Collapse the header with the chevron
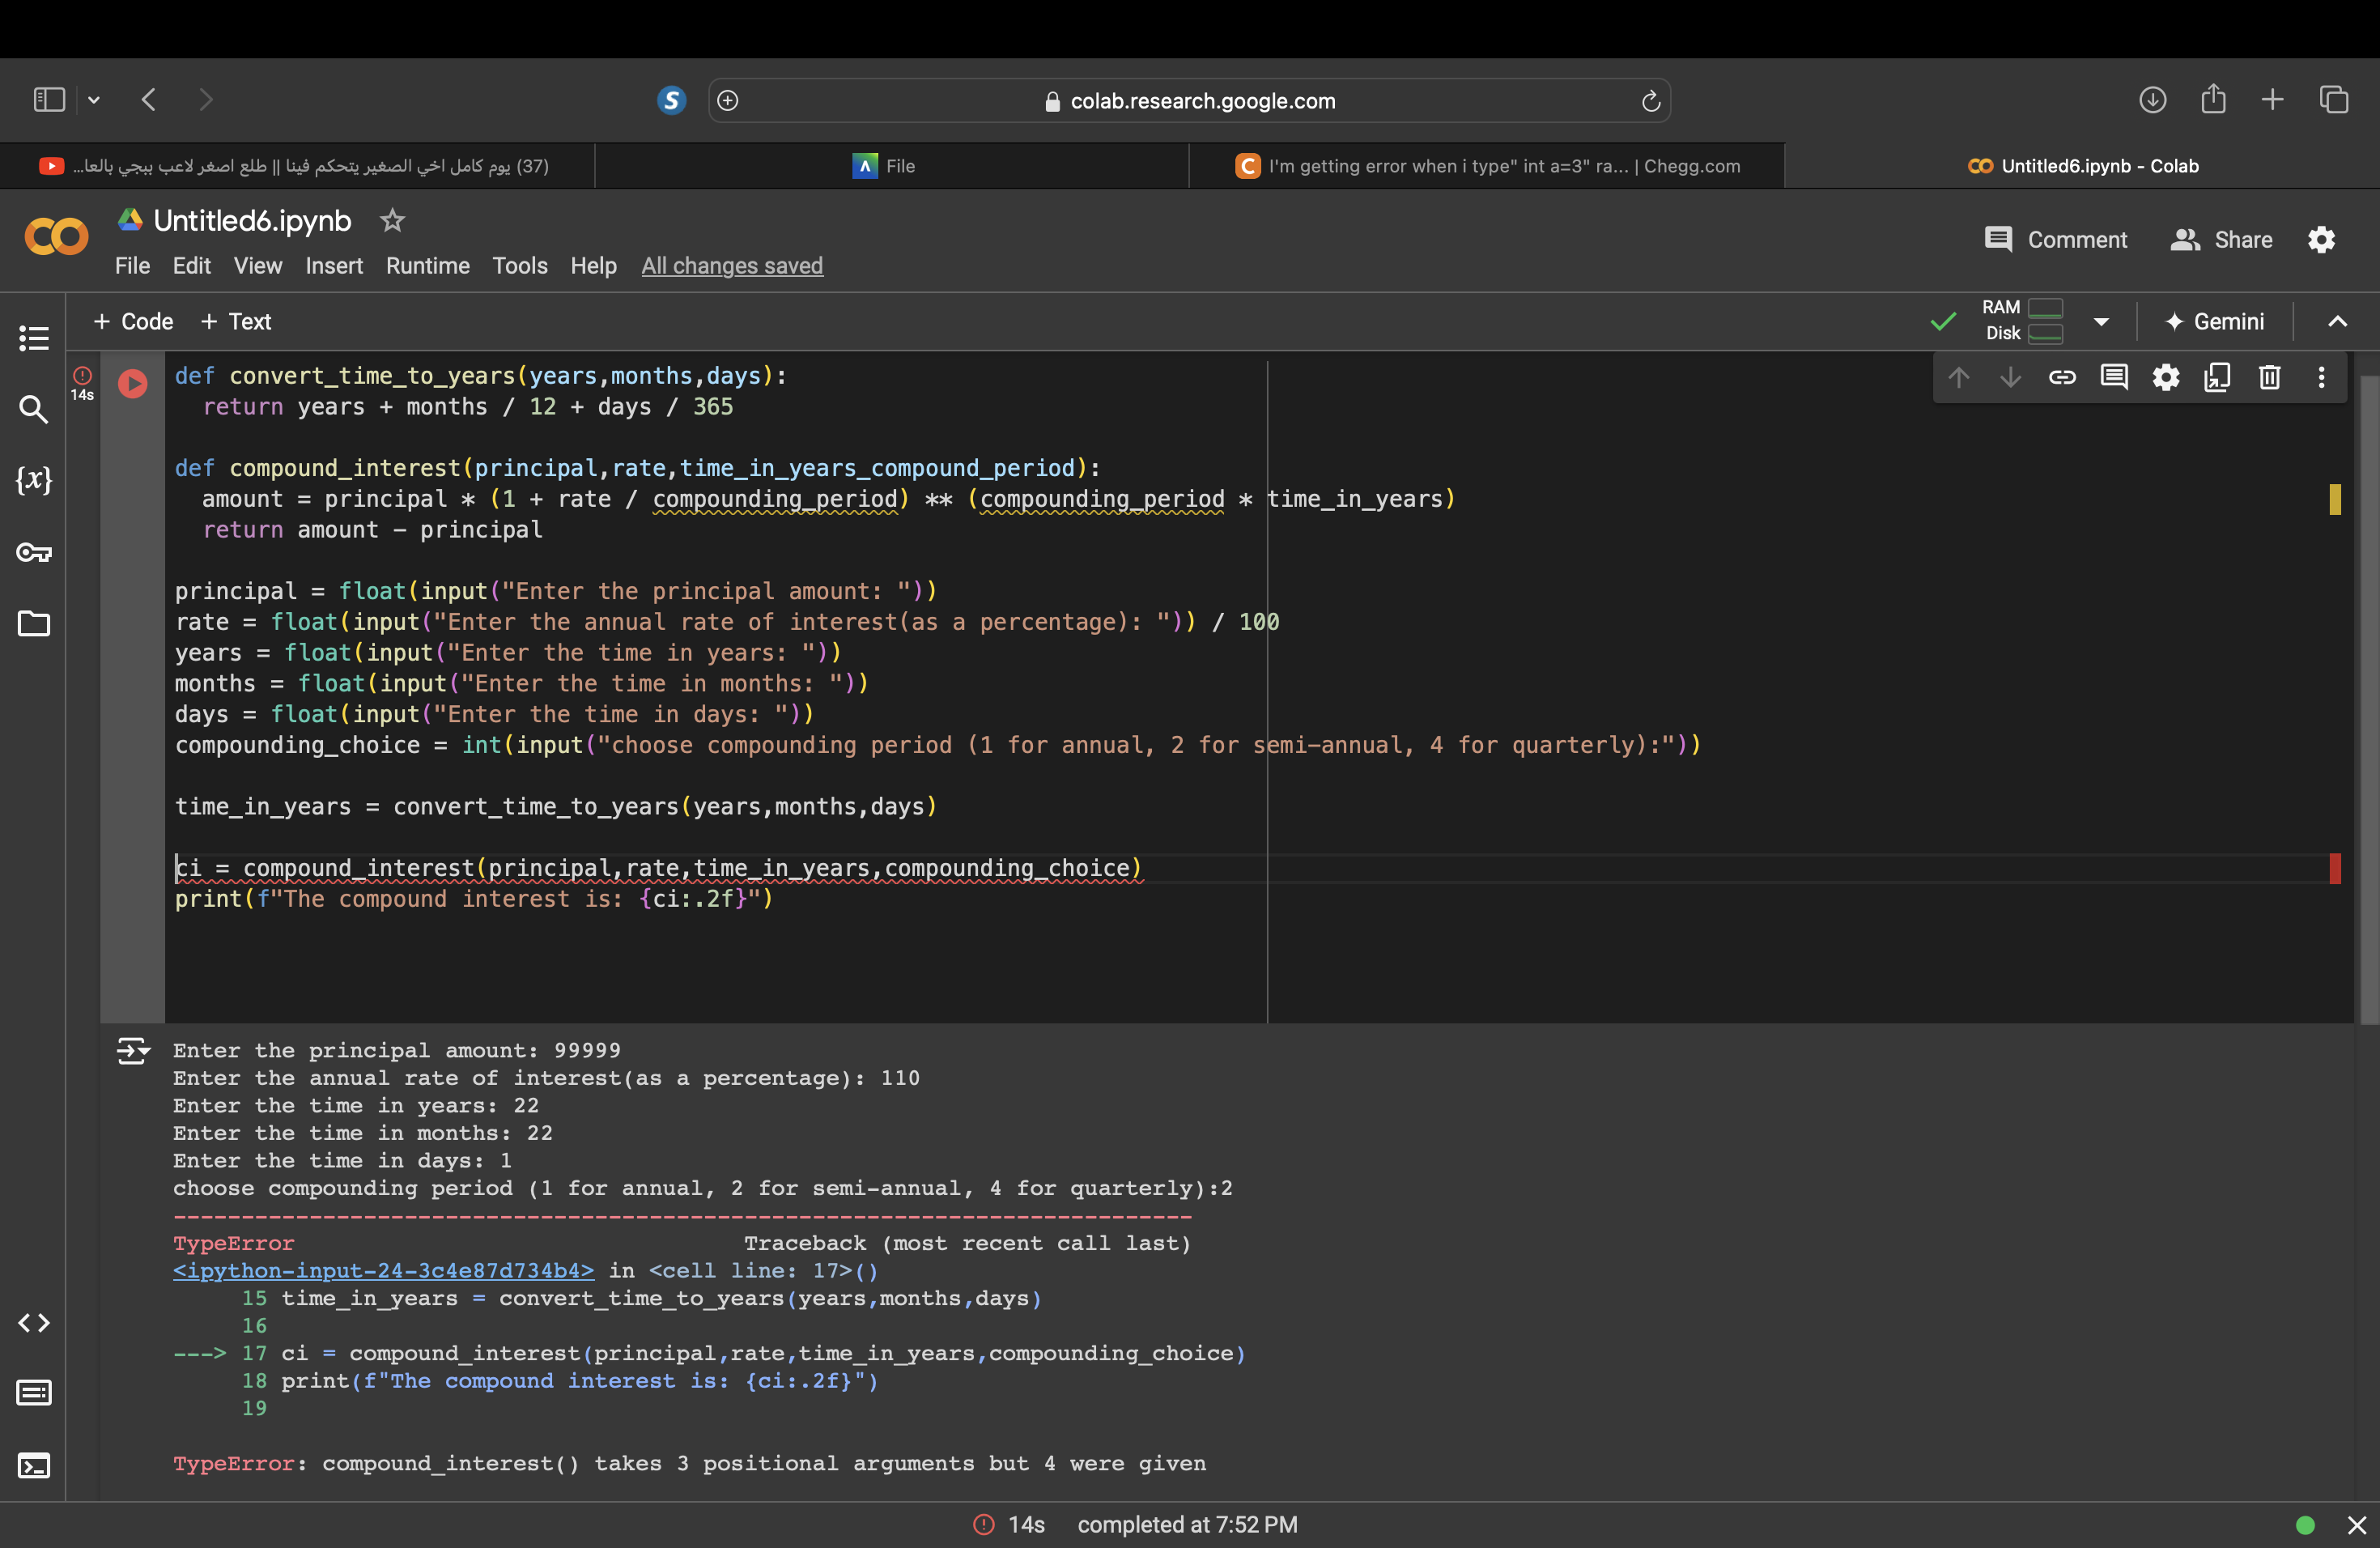The width and height of the screenshot is (2380, 1548). [2337, 322]
